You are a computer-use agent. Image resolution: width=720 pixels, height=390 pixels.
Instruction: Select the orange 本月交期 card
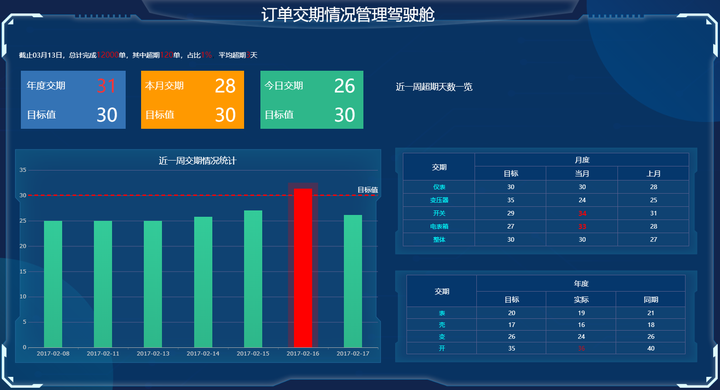(x=192, y=100)
